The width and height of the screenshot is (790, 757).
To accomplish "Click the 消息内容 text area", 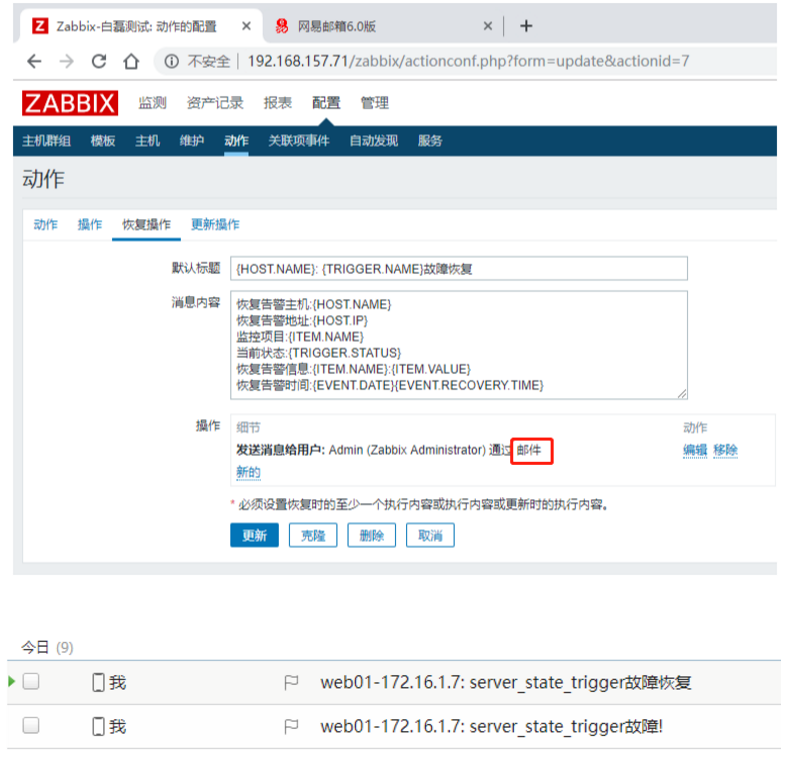I will pyautogui.click(x=459, y=345).
